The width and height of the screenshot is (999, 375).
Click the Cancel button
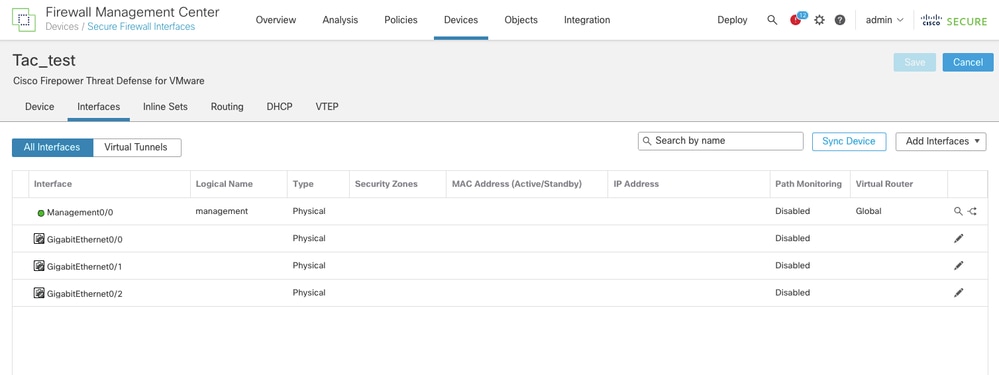968,62
